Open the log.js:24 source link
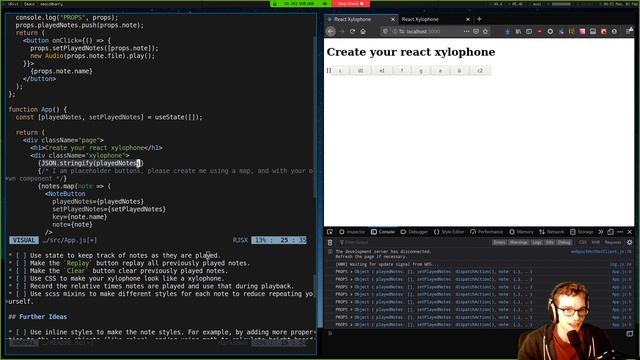Viewport: 640px width, 360px height. [x=620, y=264]
